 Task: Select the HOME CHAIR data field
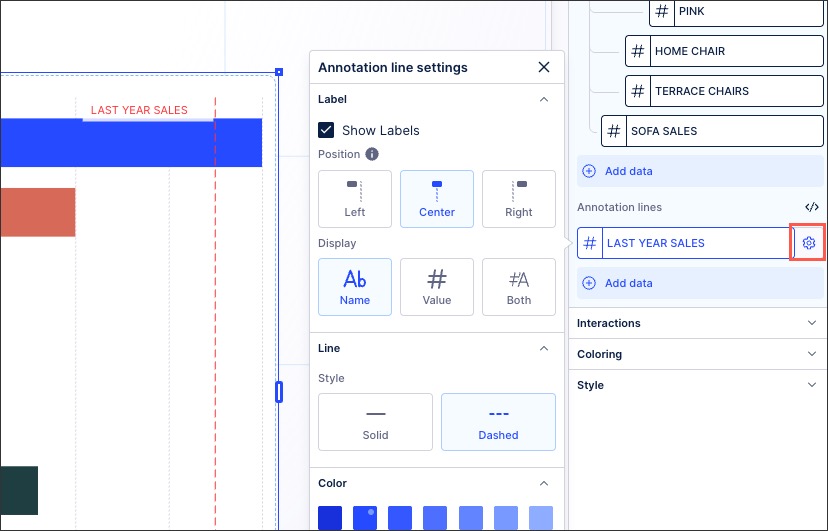[x=724, y=51]
